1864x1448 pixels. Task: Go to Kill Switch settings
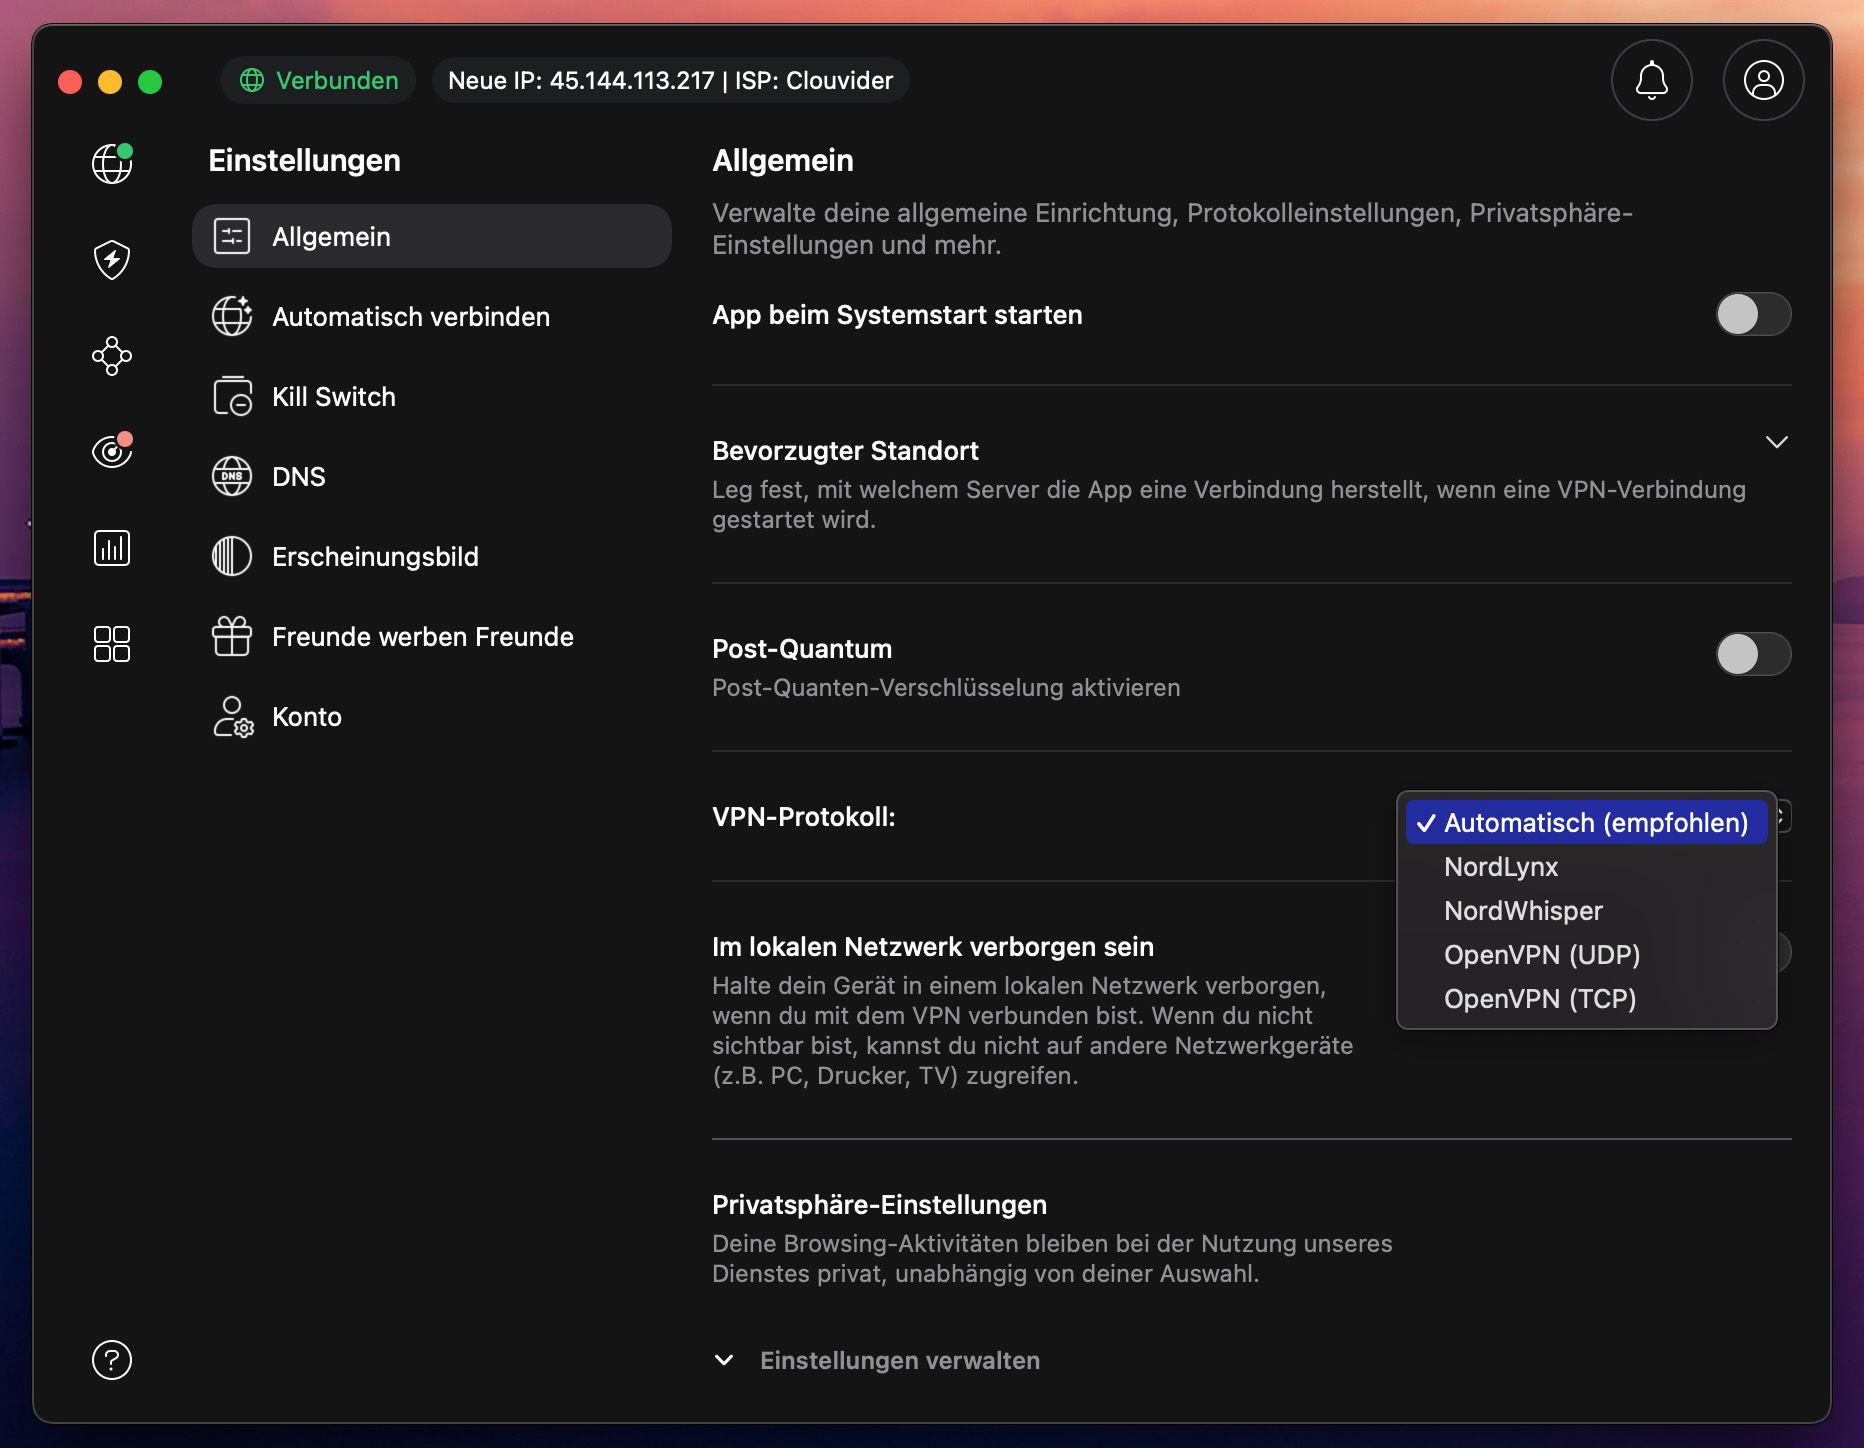[334, 397]
